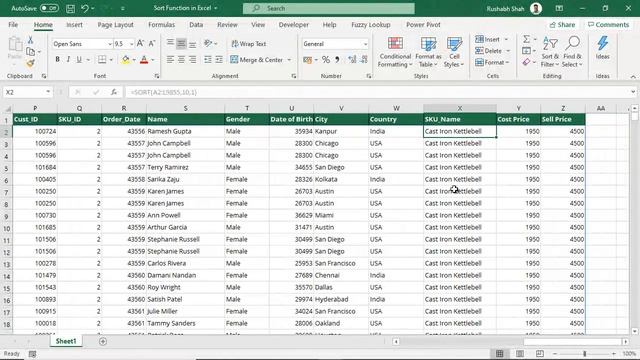640x360 pixels.
Task: Open Find & Select menu
Action: [572, 52]
